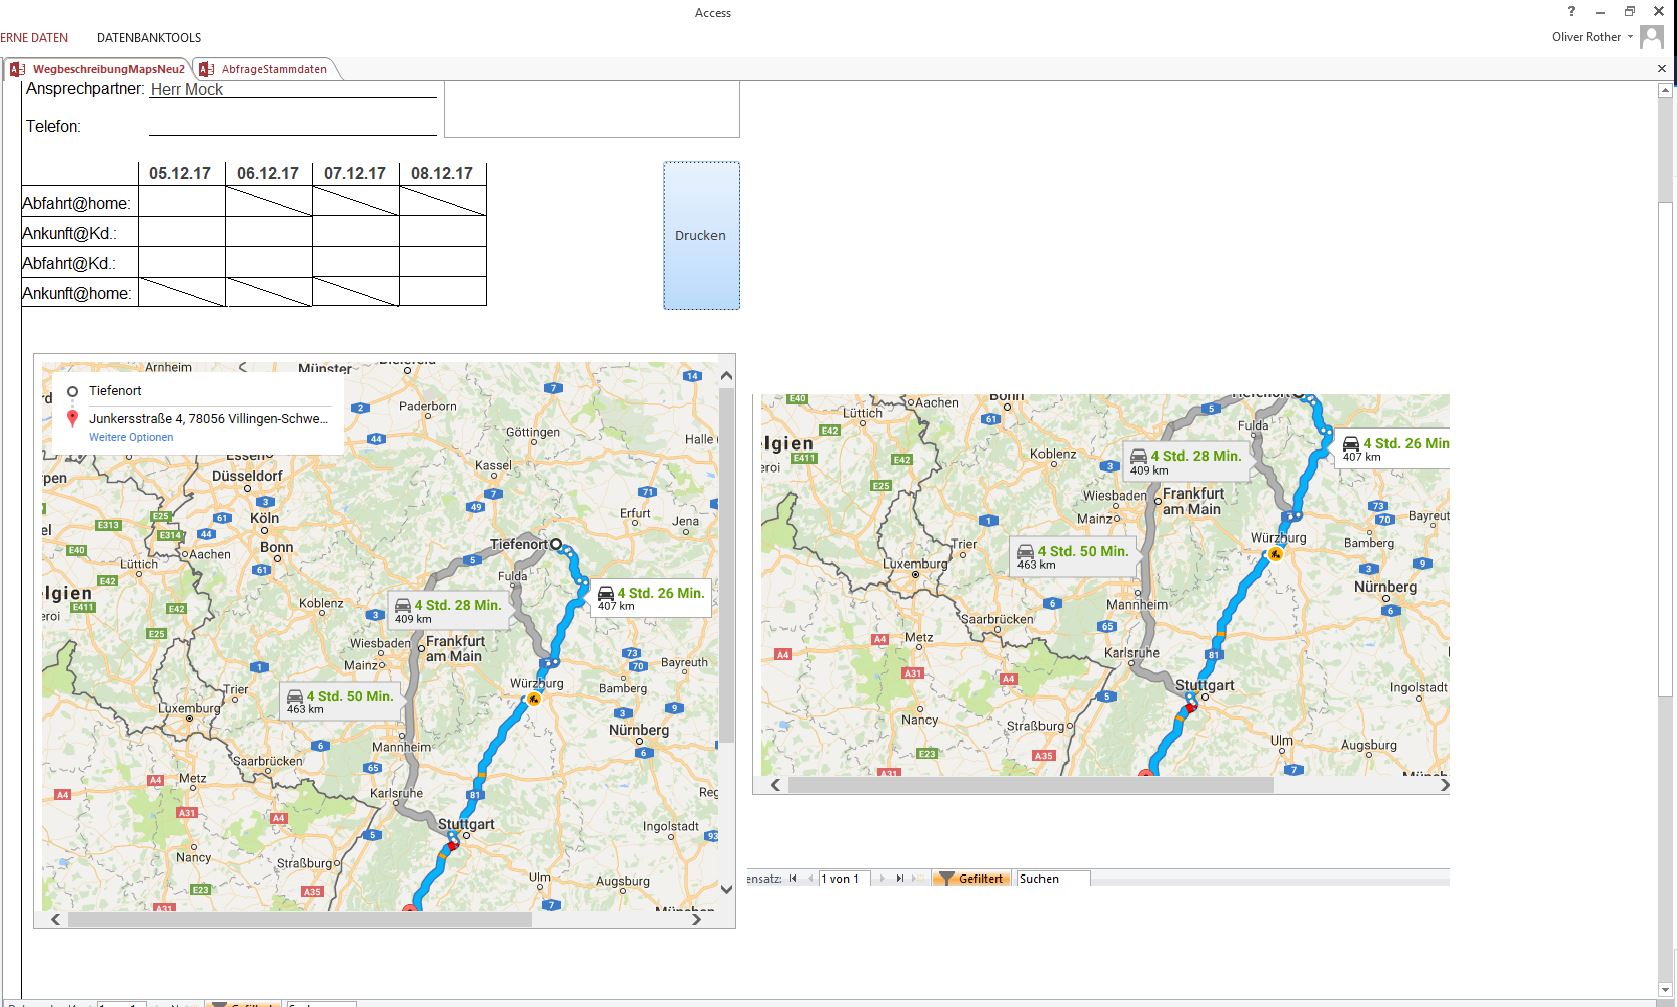Open the partially shown ERNE DATEN ribbon tab
The image size is (1677, 1007).
tap(34, 38)
